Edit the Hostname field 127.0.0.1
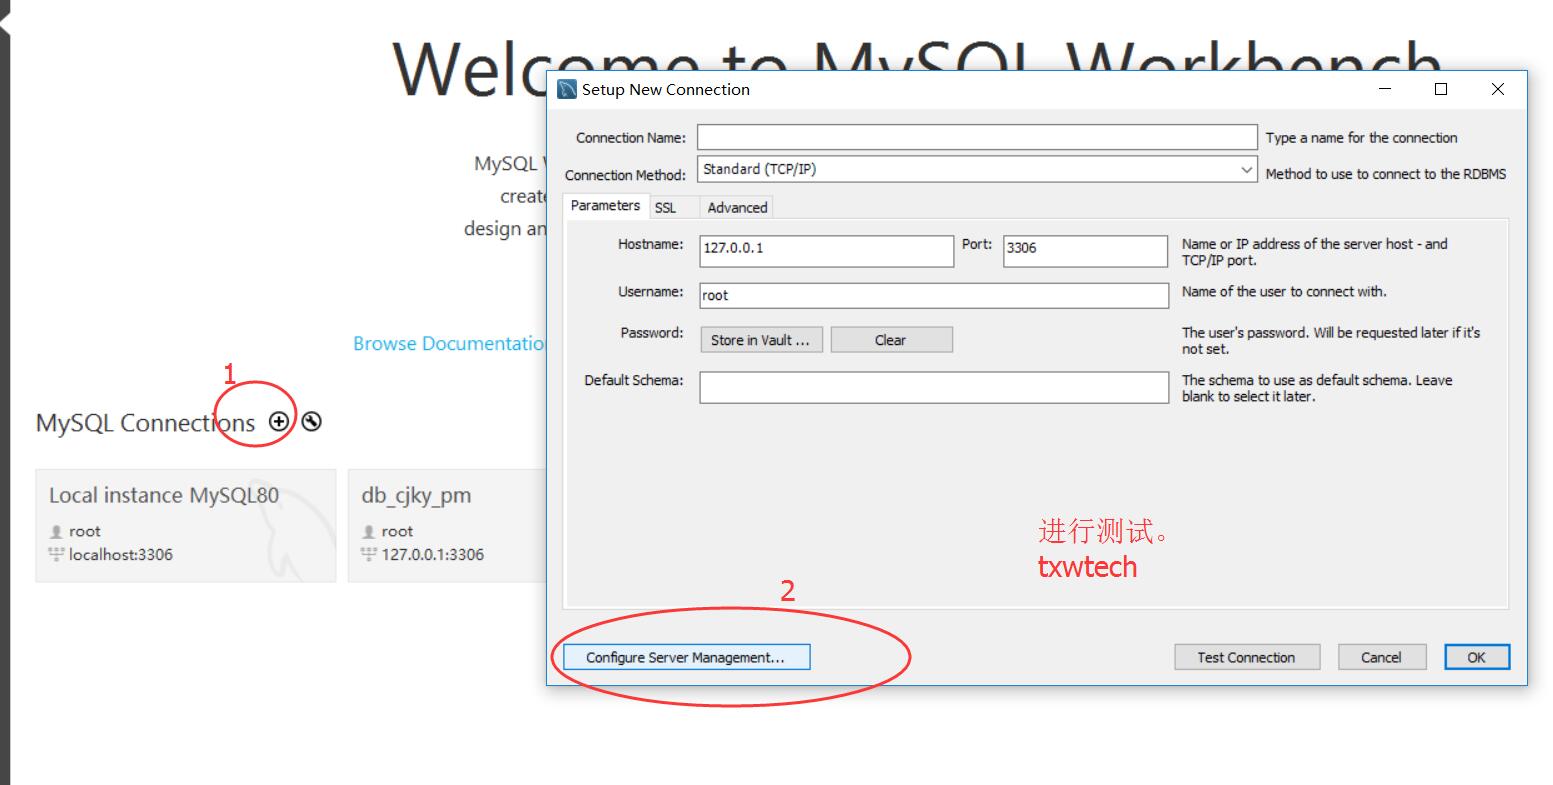Screen dimensions: 1553x785 point(827,250)
